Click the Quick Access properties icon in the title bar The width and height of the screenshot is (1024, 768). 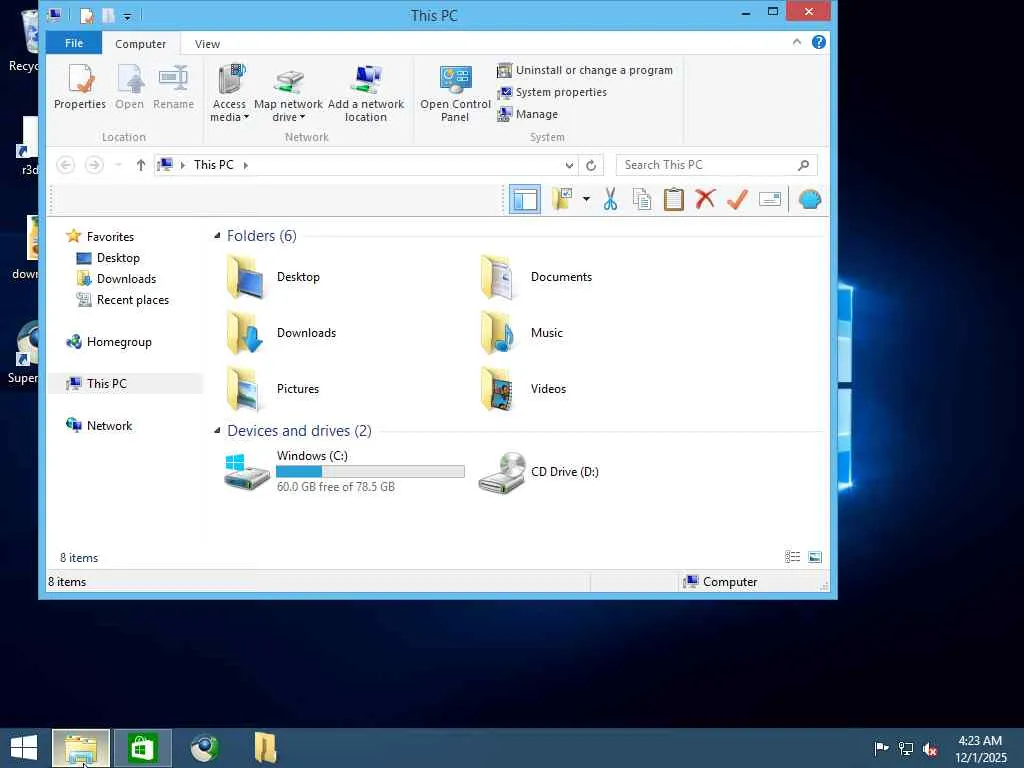(86, 15)
